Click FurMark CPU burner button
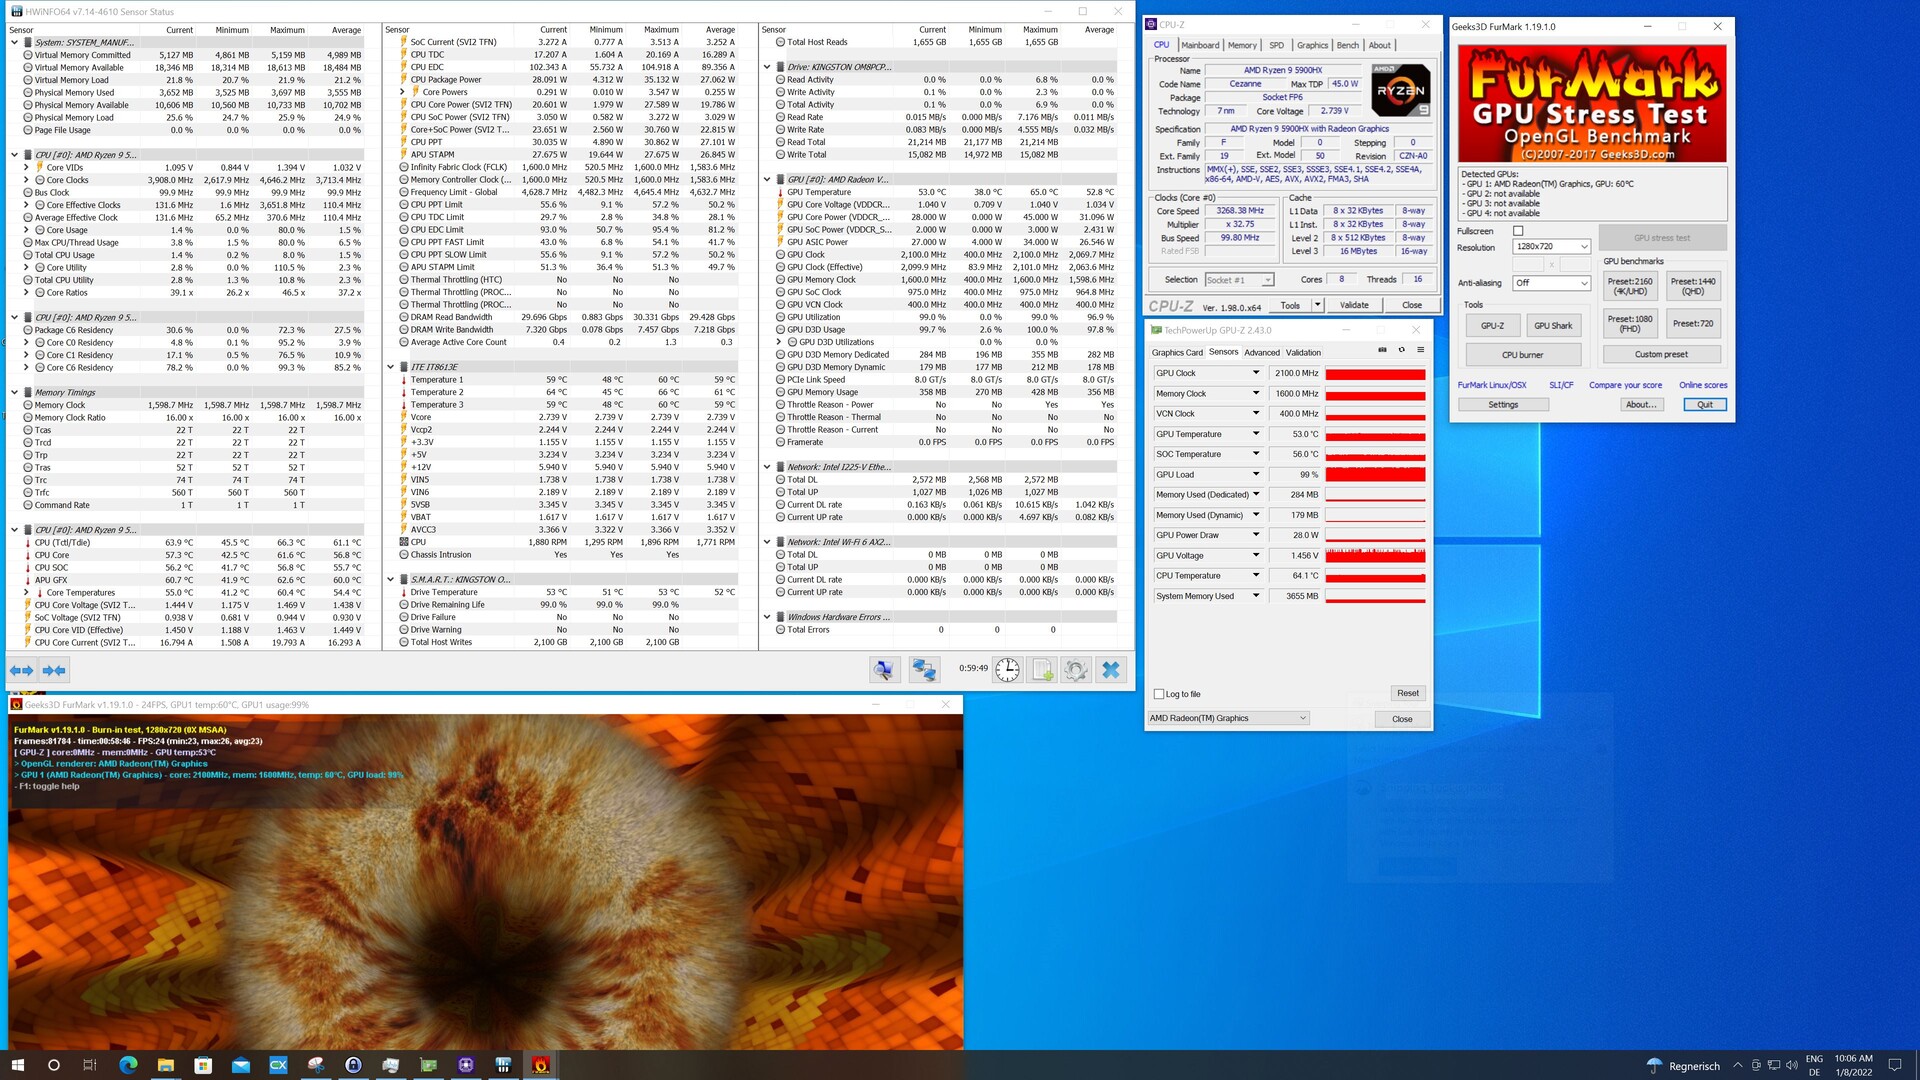Image resolution: width=1920 pixels, height=1080 pixels. 1522,354
